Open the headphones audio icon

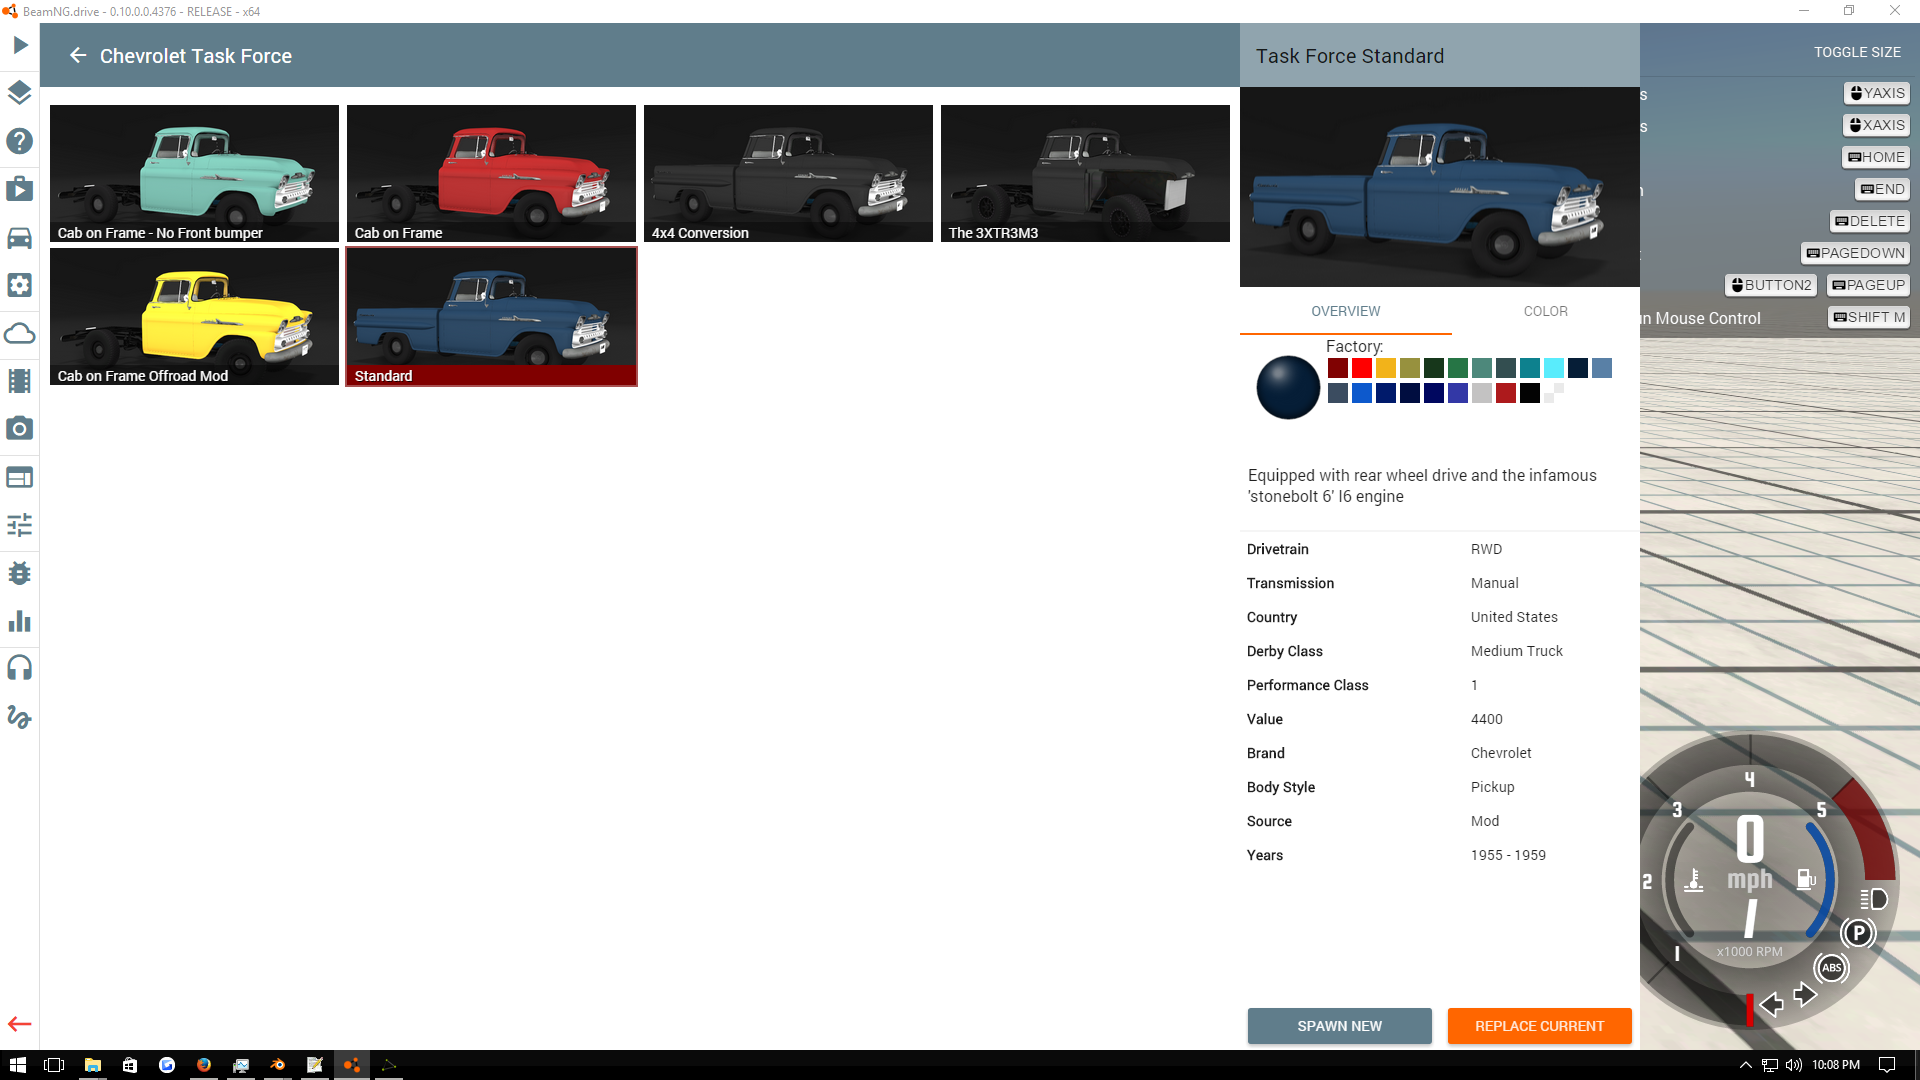pyautogui.click(x=20, y=668)
